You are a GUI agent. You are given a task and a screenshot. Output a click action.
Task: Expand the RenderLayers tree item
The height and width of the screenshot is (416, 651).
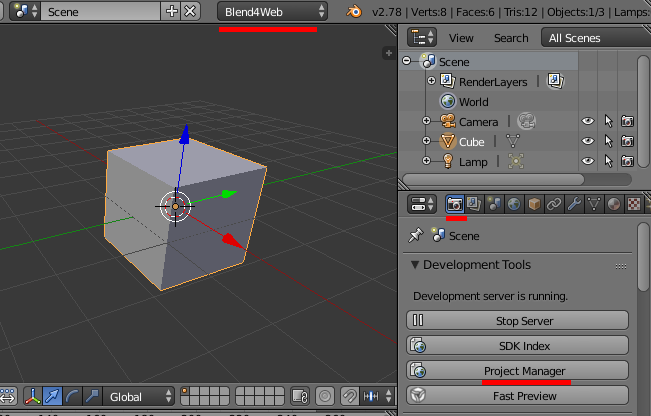pyautogui.click(x=432, y=81)
